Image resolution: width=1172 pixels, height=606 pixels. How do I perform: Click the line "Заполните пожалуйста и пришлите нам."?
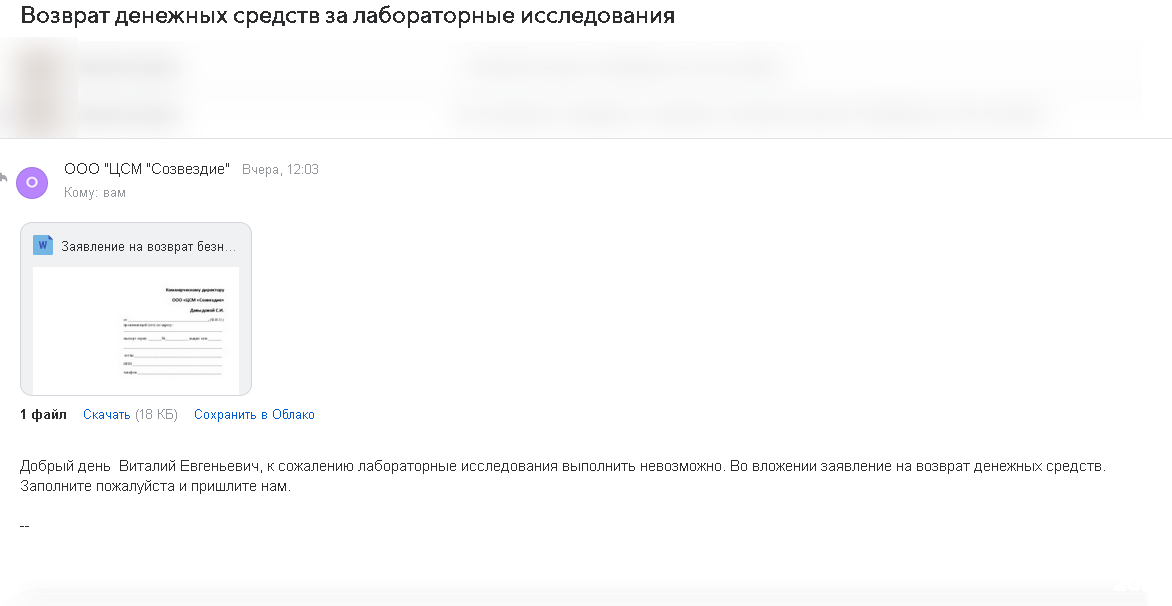[155, 488]
